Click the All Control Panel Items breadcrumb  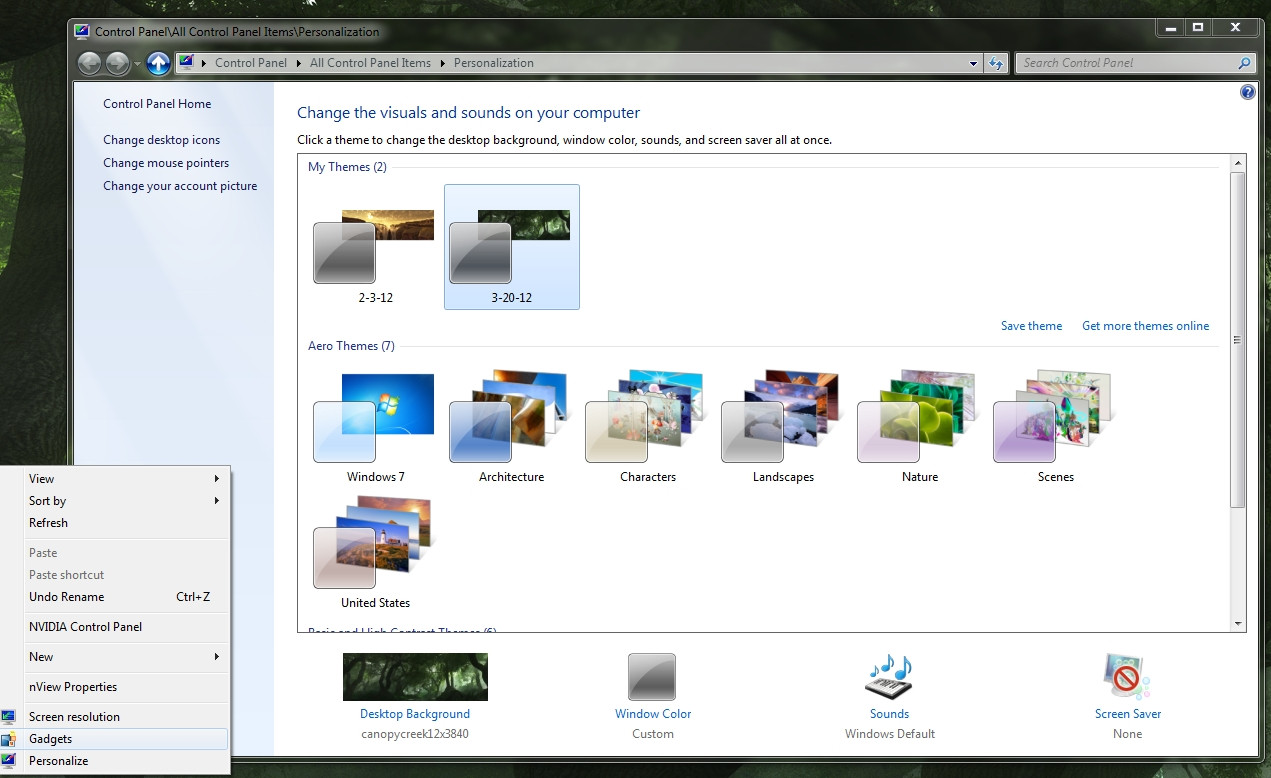coord(370,63)
